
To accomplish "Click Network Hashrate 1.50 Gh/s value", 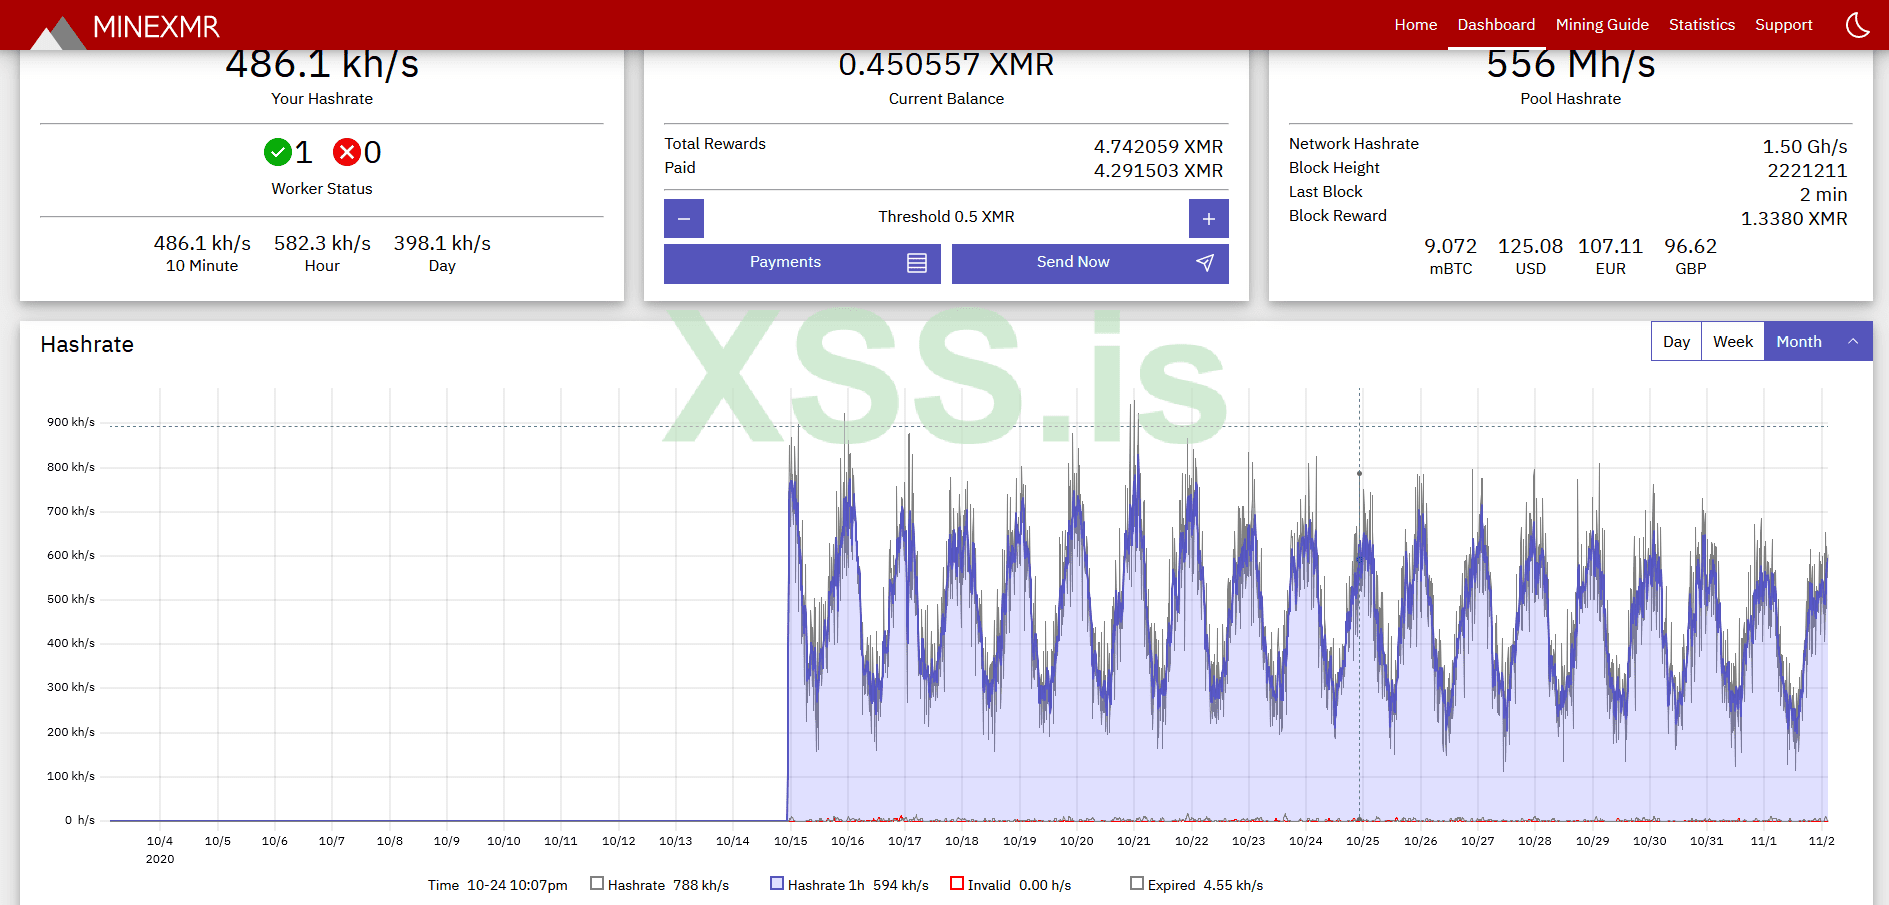I will [1805, 147].
